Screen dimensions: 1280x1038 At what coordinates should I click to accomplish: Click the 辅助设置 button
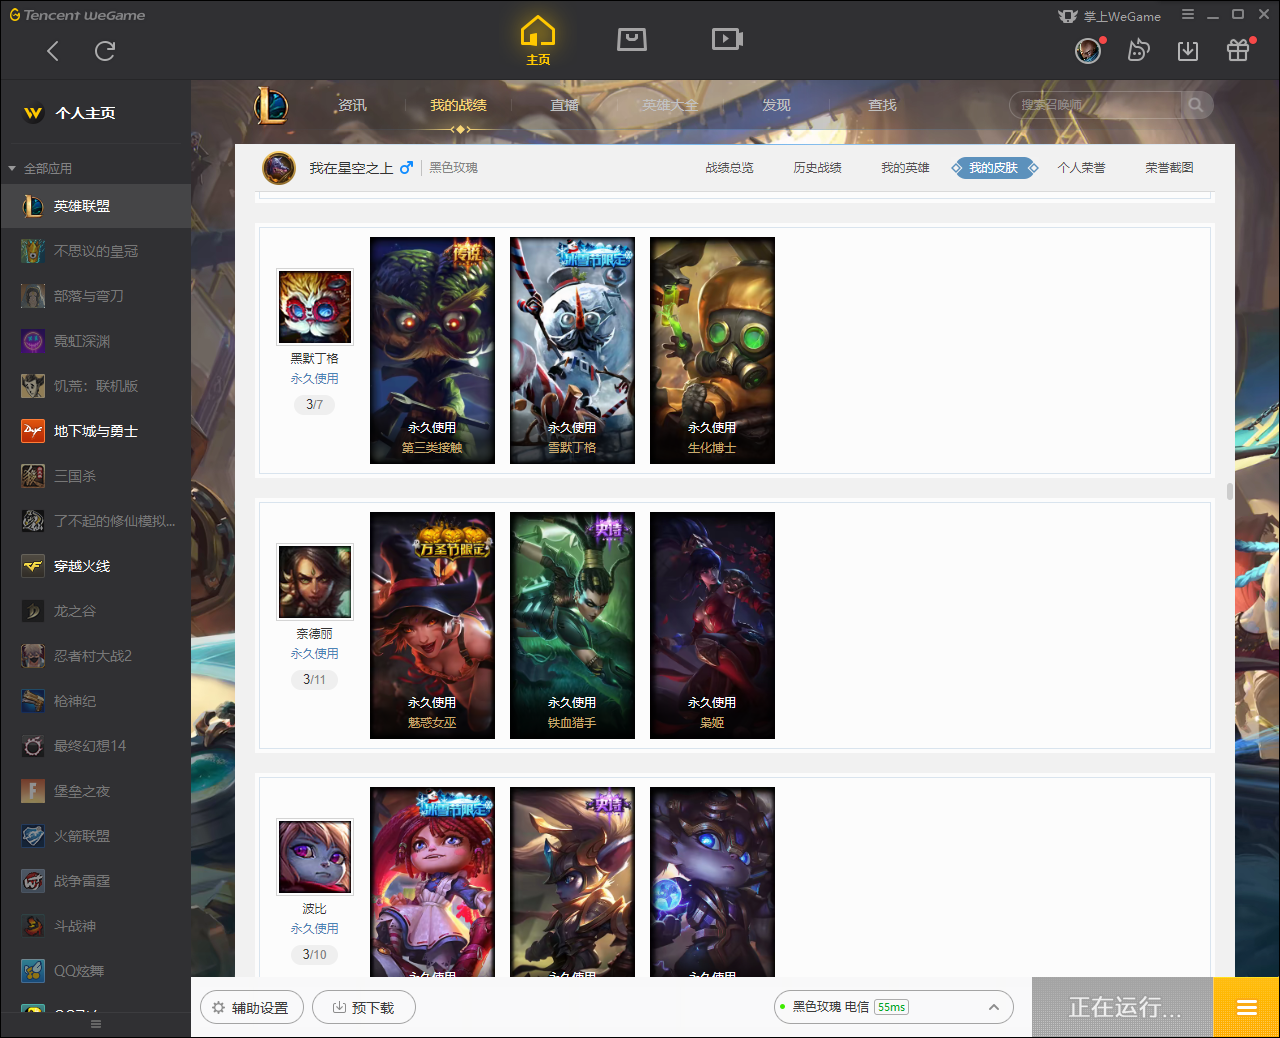[x=251, y=1007]
